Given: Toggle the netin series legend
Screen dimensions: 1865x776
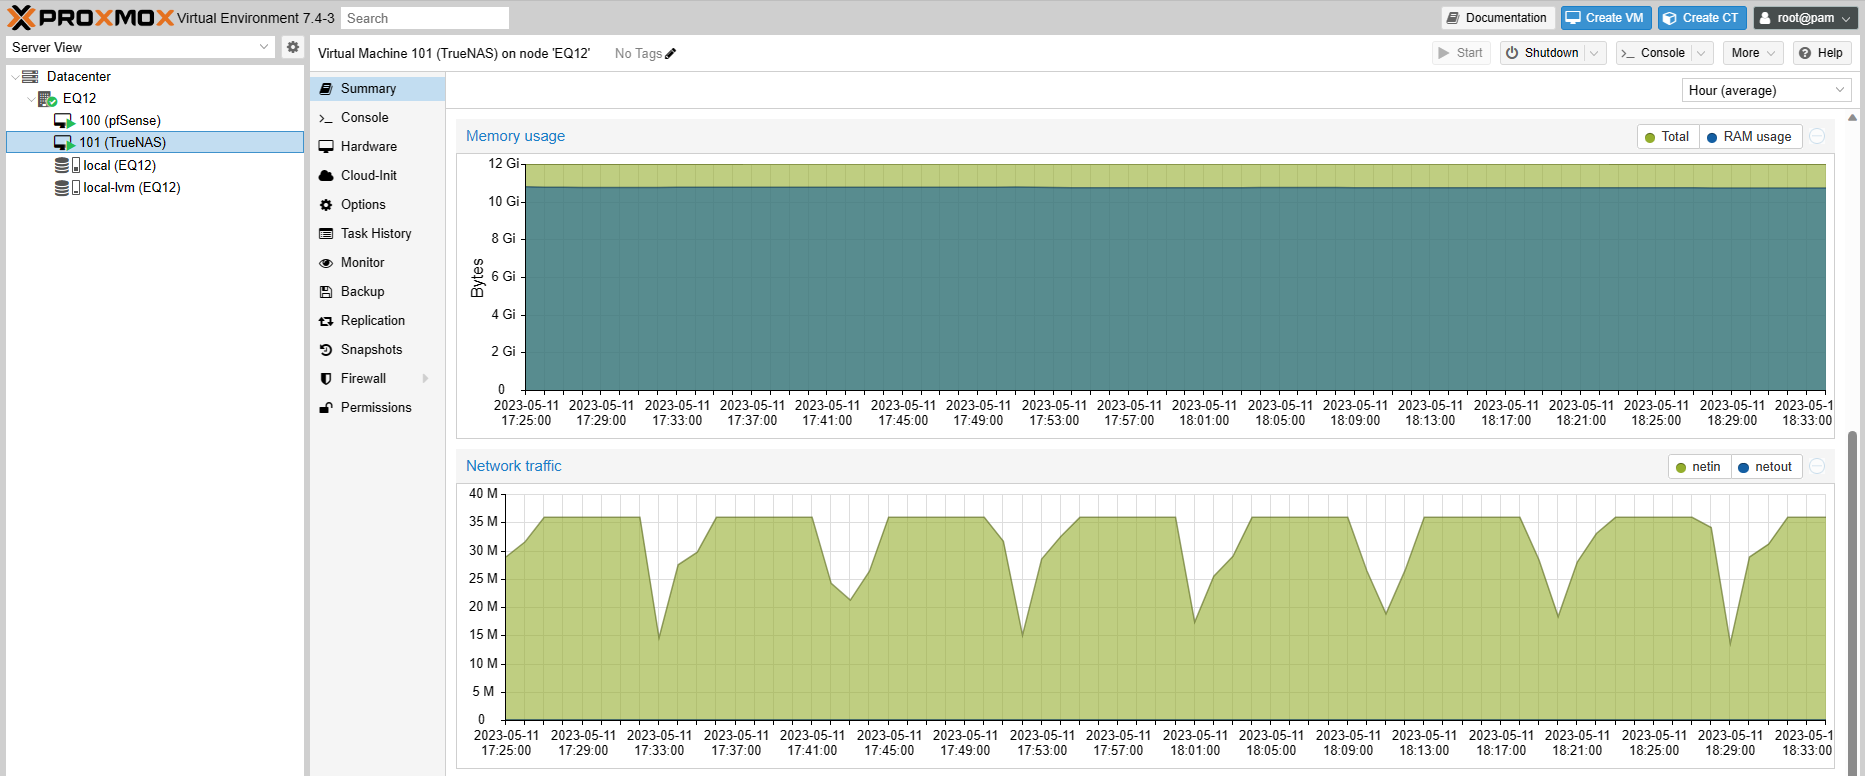Looking at the screenshot, I should tap(1698, 467).
